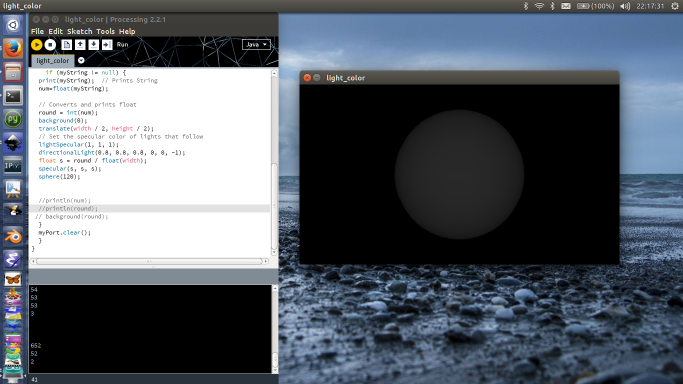This screenshot has height=384, width=683.
Task: Open the Terminal from the dock
Action: pyautogui.click(x=13, y=95)
